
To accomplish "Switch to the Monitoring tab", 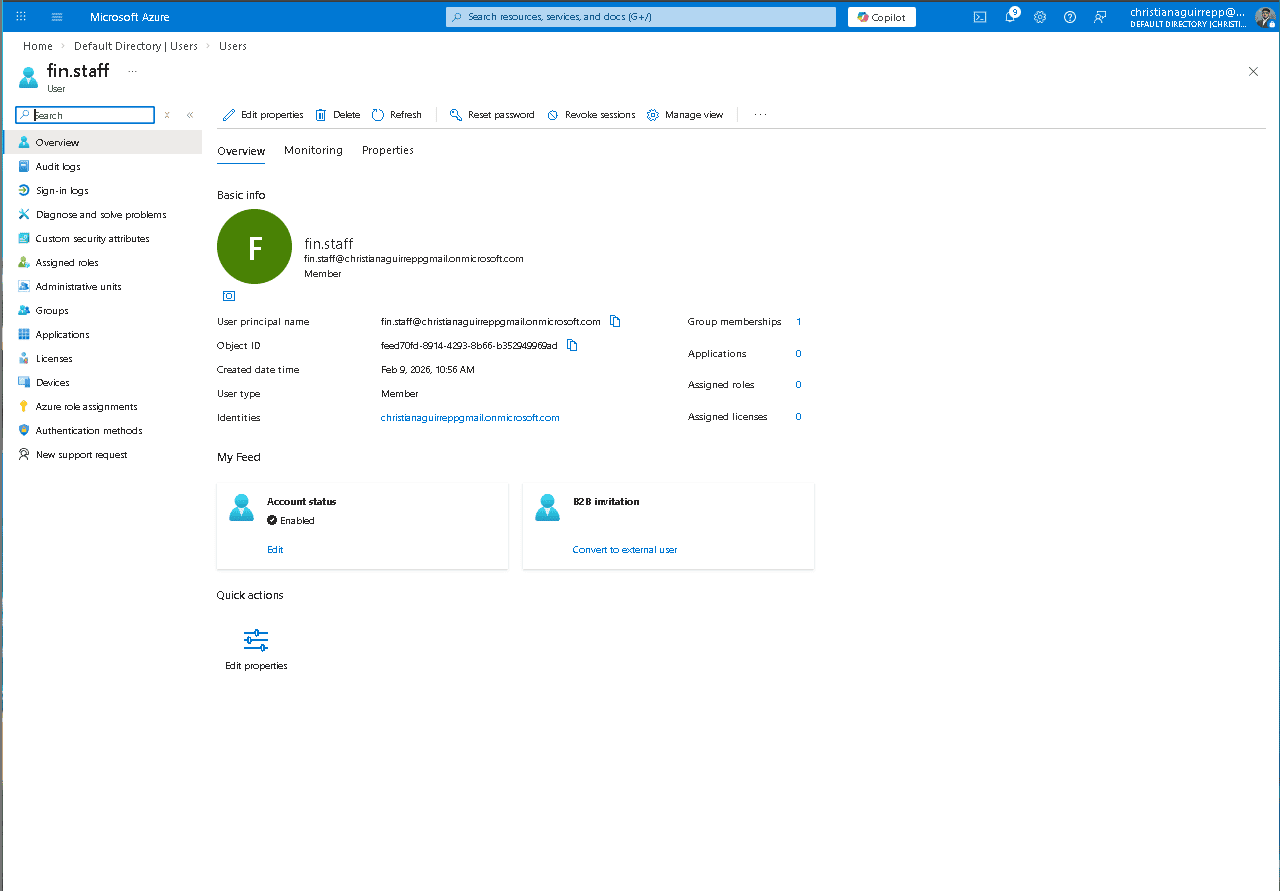I will (x=313, y=150).
